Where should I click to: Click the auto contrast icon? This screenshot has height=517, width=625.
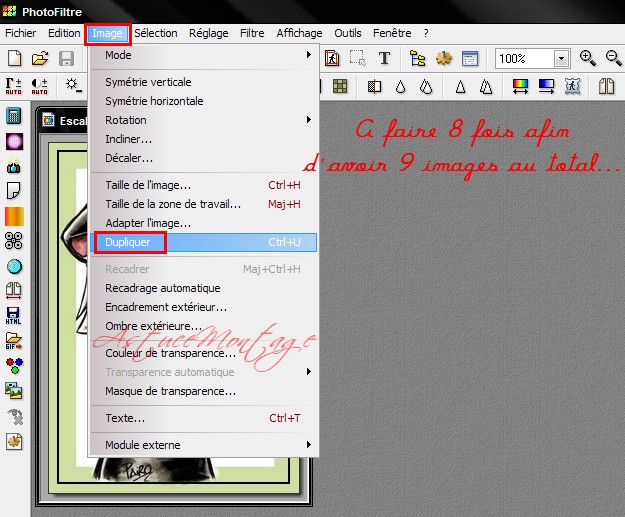pyautogui.click(x=39, y=86)
